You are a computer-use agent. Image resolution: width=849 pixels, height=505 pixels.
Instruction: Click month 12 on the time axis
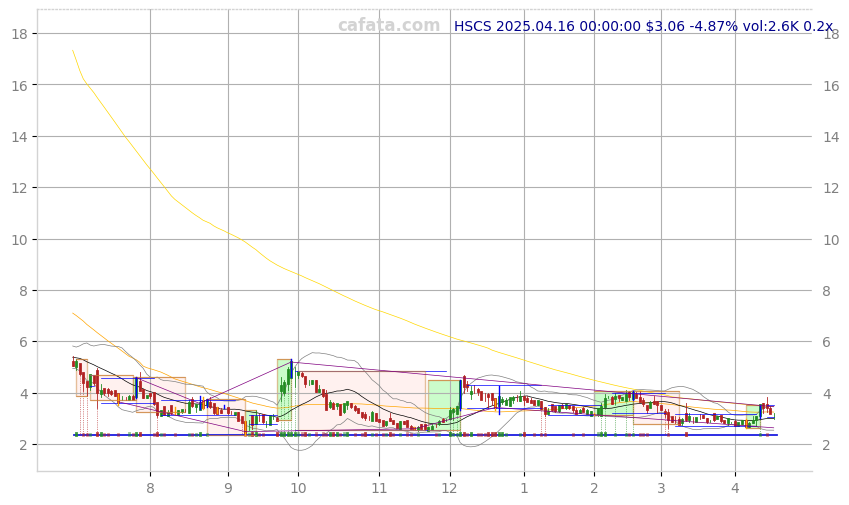(449, 488)
